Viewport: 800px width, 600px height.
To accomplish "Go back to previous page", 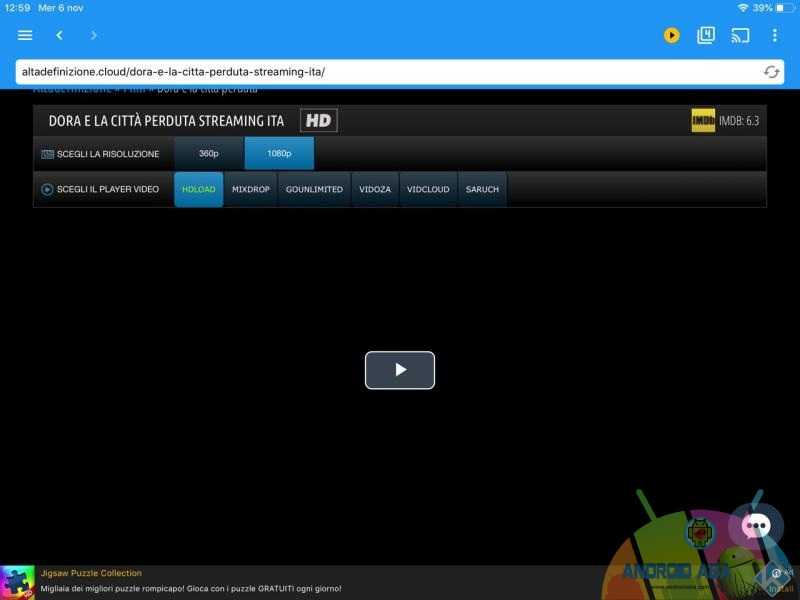I will (59, 35).
